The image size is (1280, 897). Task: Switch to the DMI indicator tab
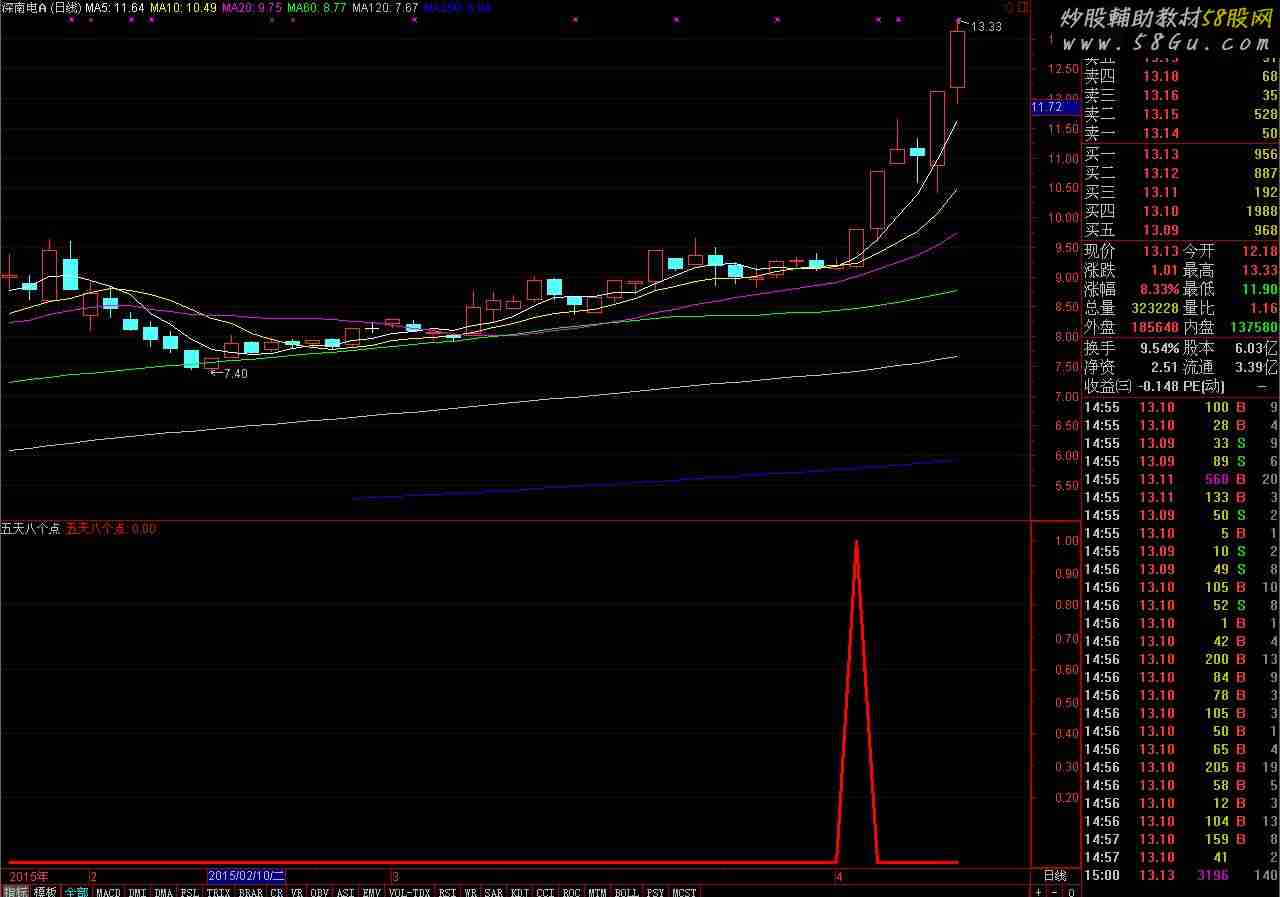pyautogui.click(x=137, y=891)
